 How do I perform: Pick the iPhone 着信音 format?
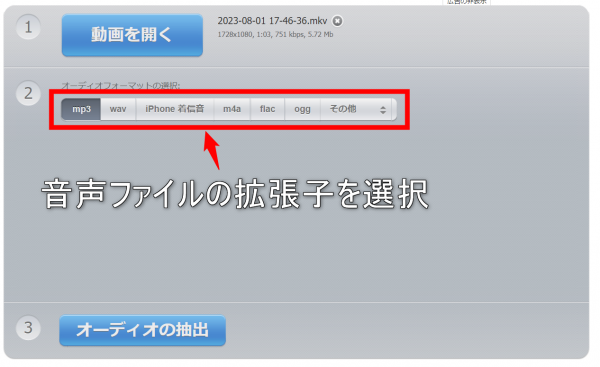tap(174, 109)
